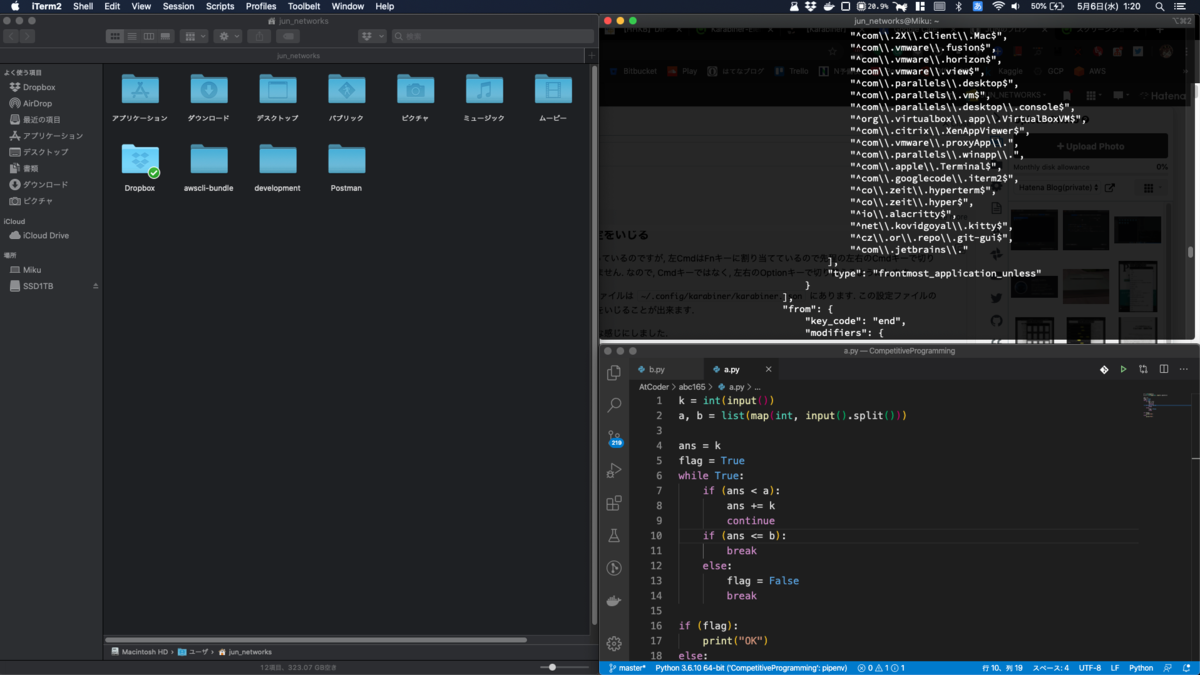Viewport: 1200px width, 675px height.
Task: Open the Profiles menu in menu bar
Action: point(261,6)
